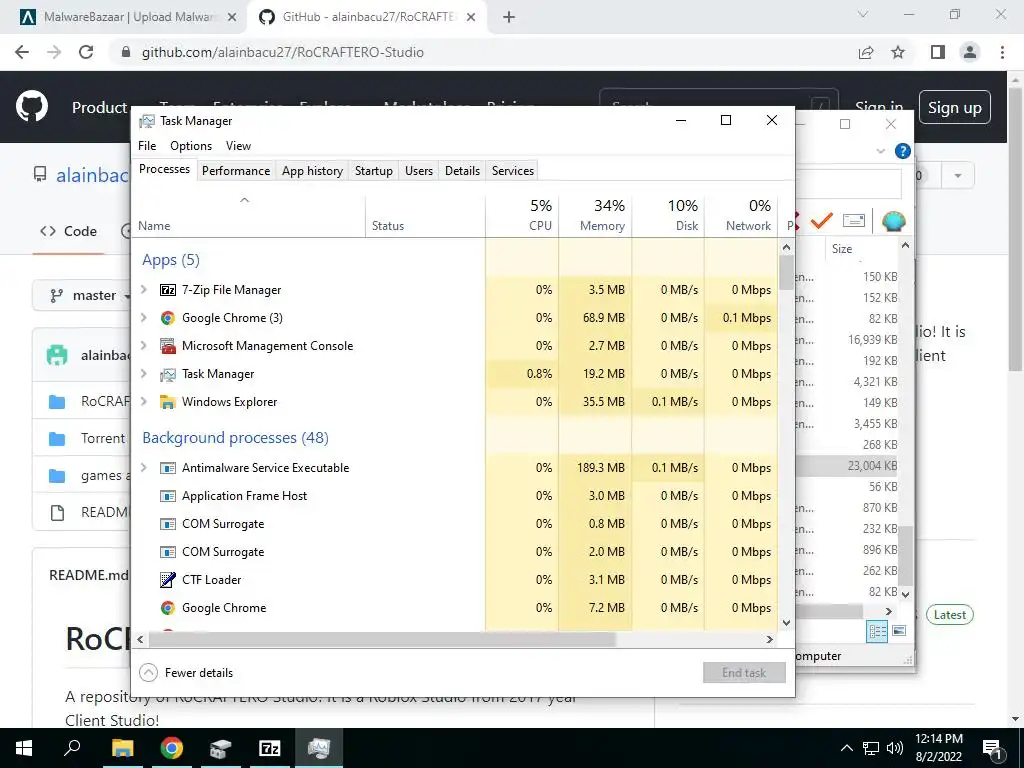Image resolution: width=1024 pixels, height=768 pixels.
Task: Select the COM Surrogate 0.8 MB row
Action: 455,524
